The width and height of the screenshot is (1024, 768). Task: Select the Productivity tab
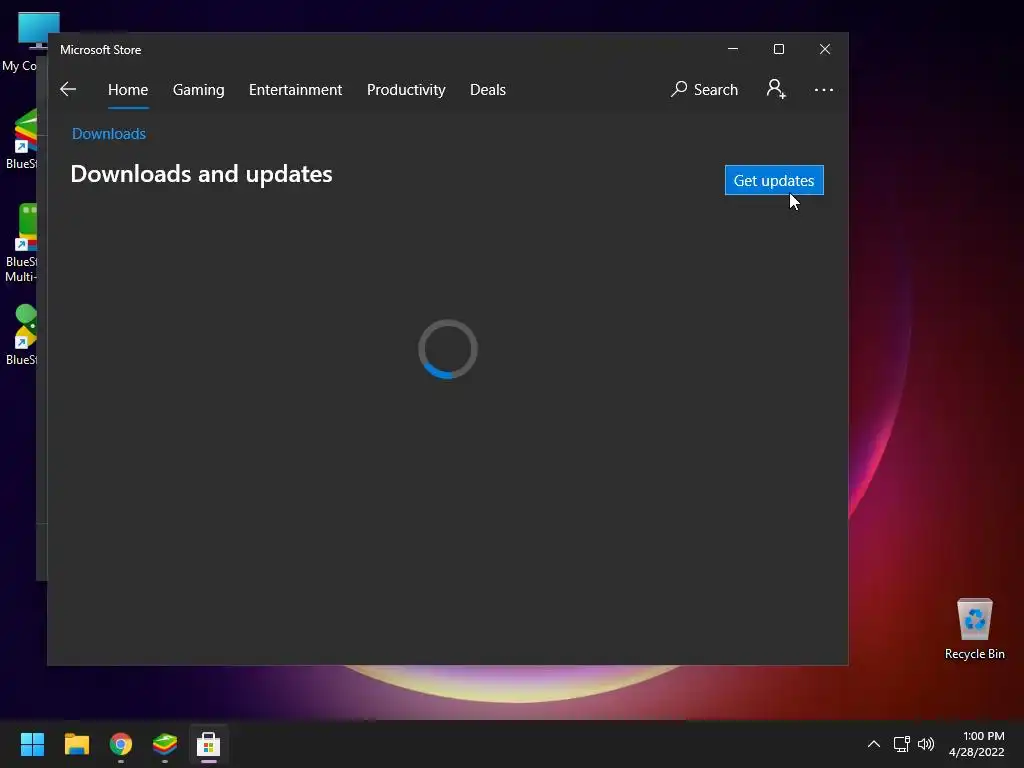coord(406,89)
